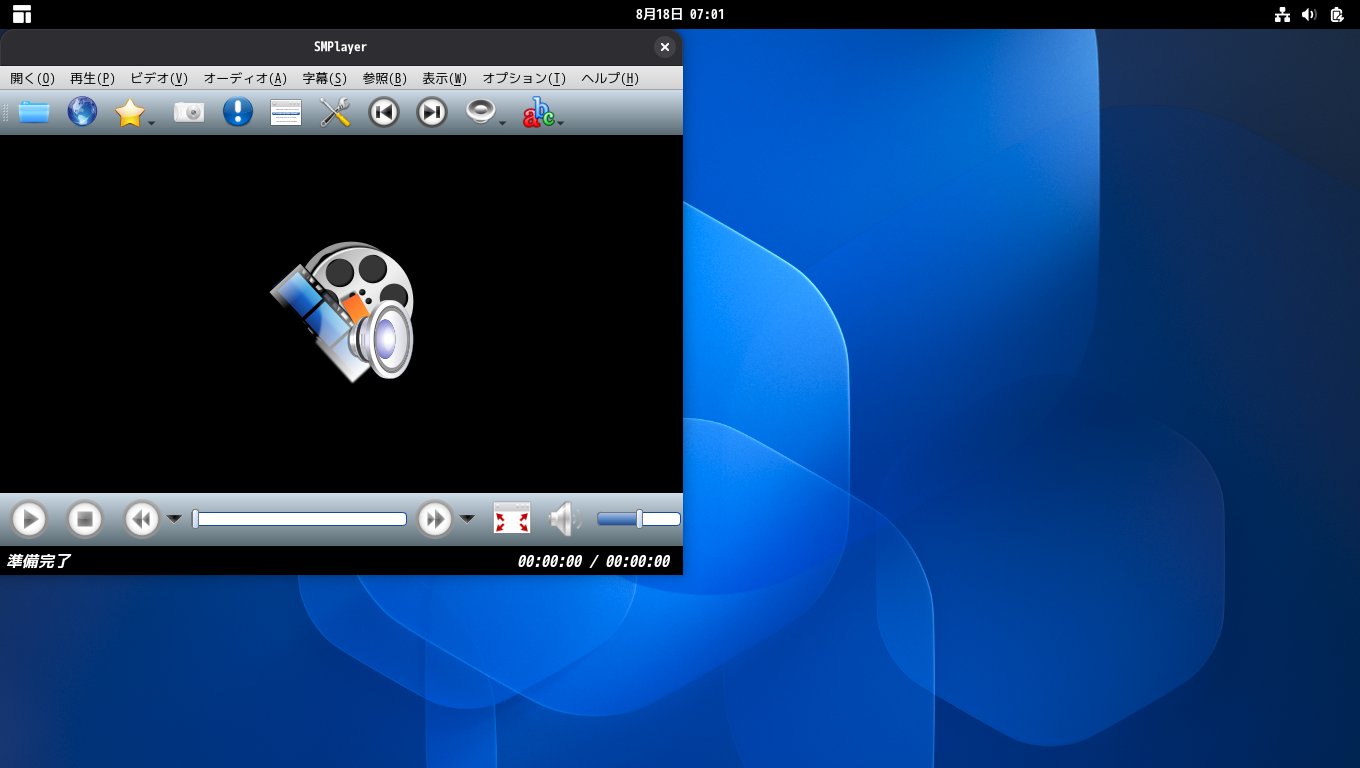The height and width of the screenshot is (768, 1360).
Task: Open the activities overview icon in top bar
Action: (22, 14)
